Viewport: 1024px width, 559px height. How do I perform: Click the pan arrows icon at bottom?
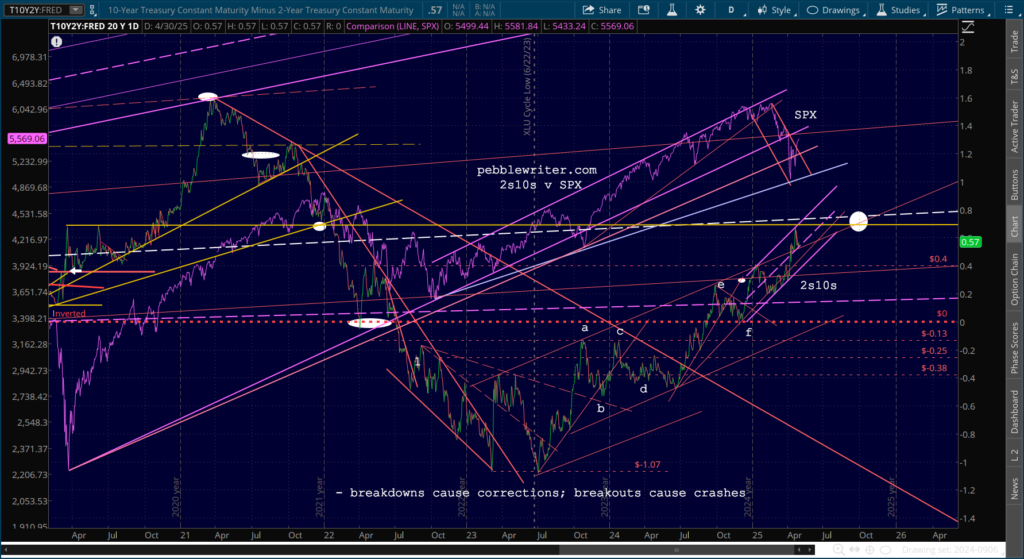tap(854, 550)
